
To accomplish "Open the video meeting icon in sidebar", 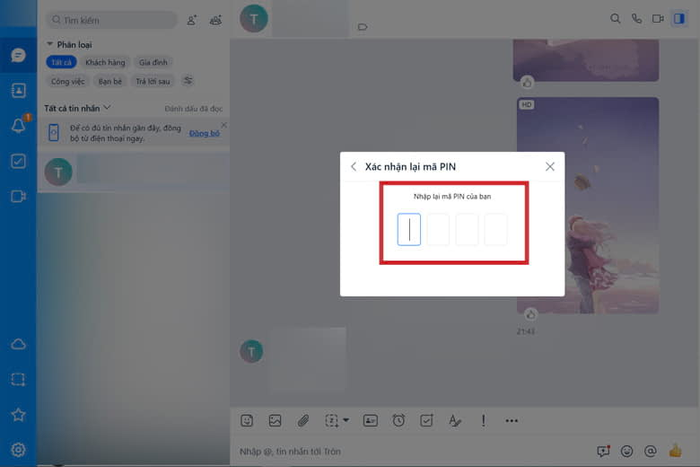I will tap(18, 196).
